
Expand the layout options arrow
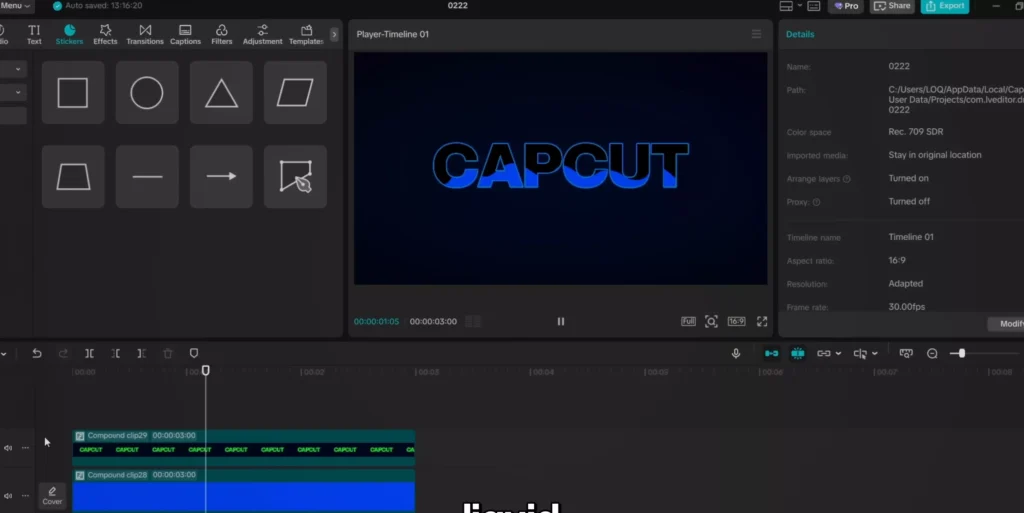pyautogui.click(x=799, y=6)
